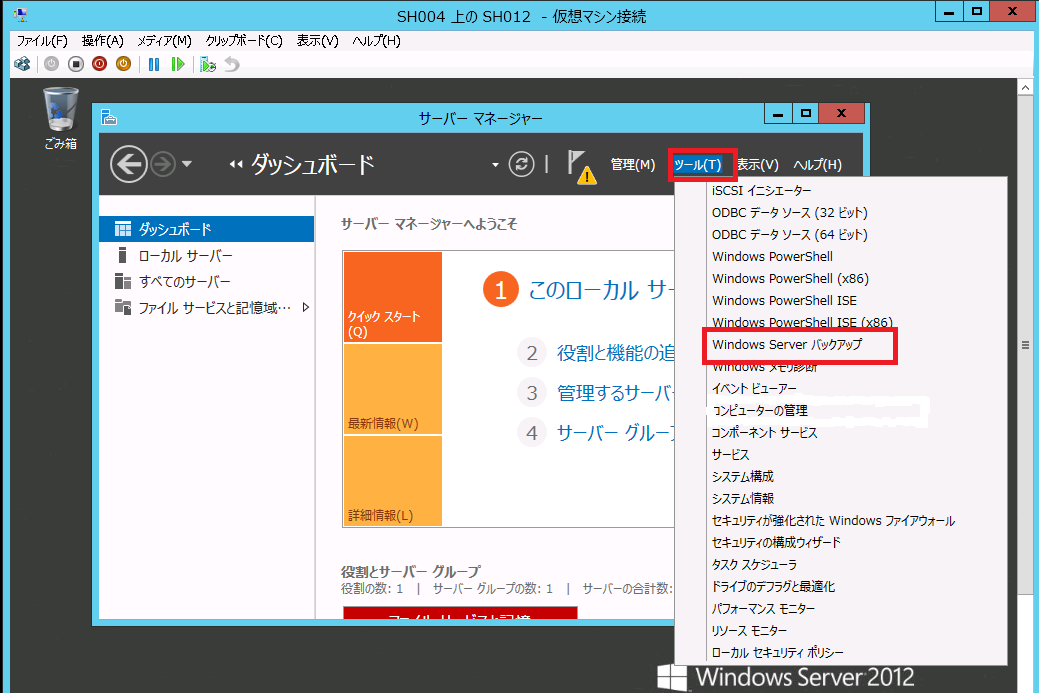
Task: Open navigation history dropdown arrow
Action: 187,164
